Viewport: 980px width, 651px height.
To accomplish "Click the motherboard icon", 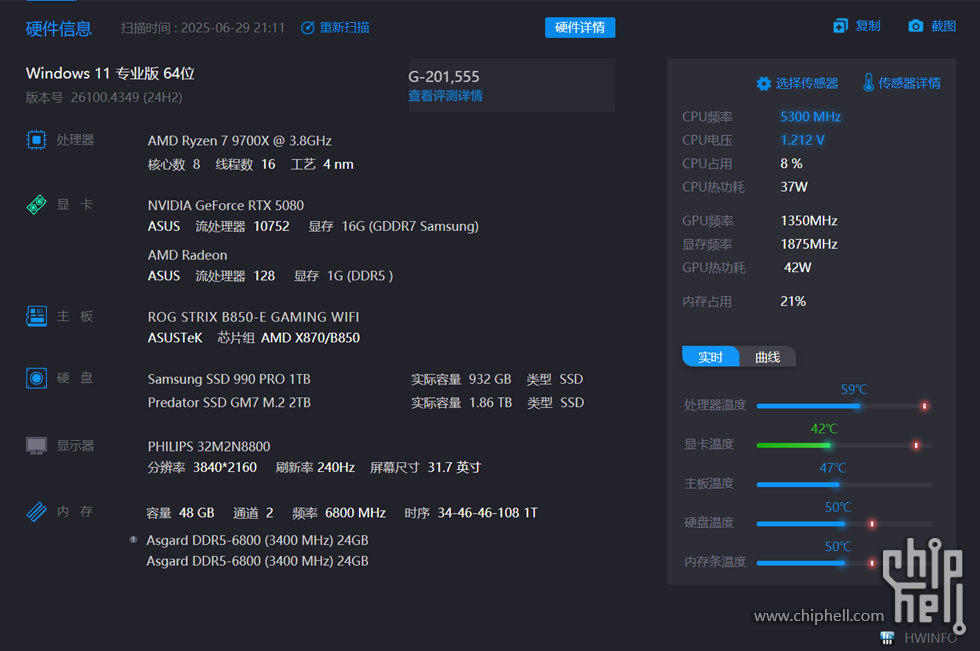I will click(x=36, y=316).
